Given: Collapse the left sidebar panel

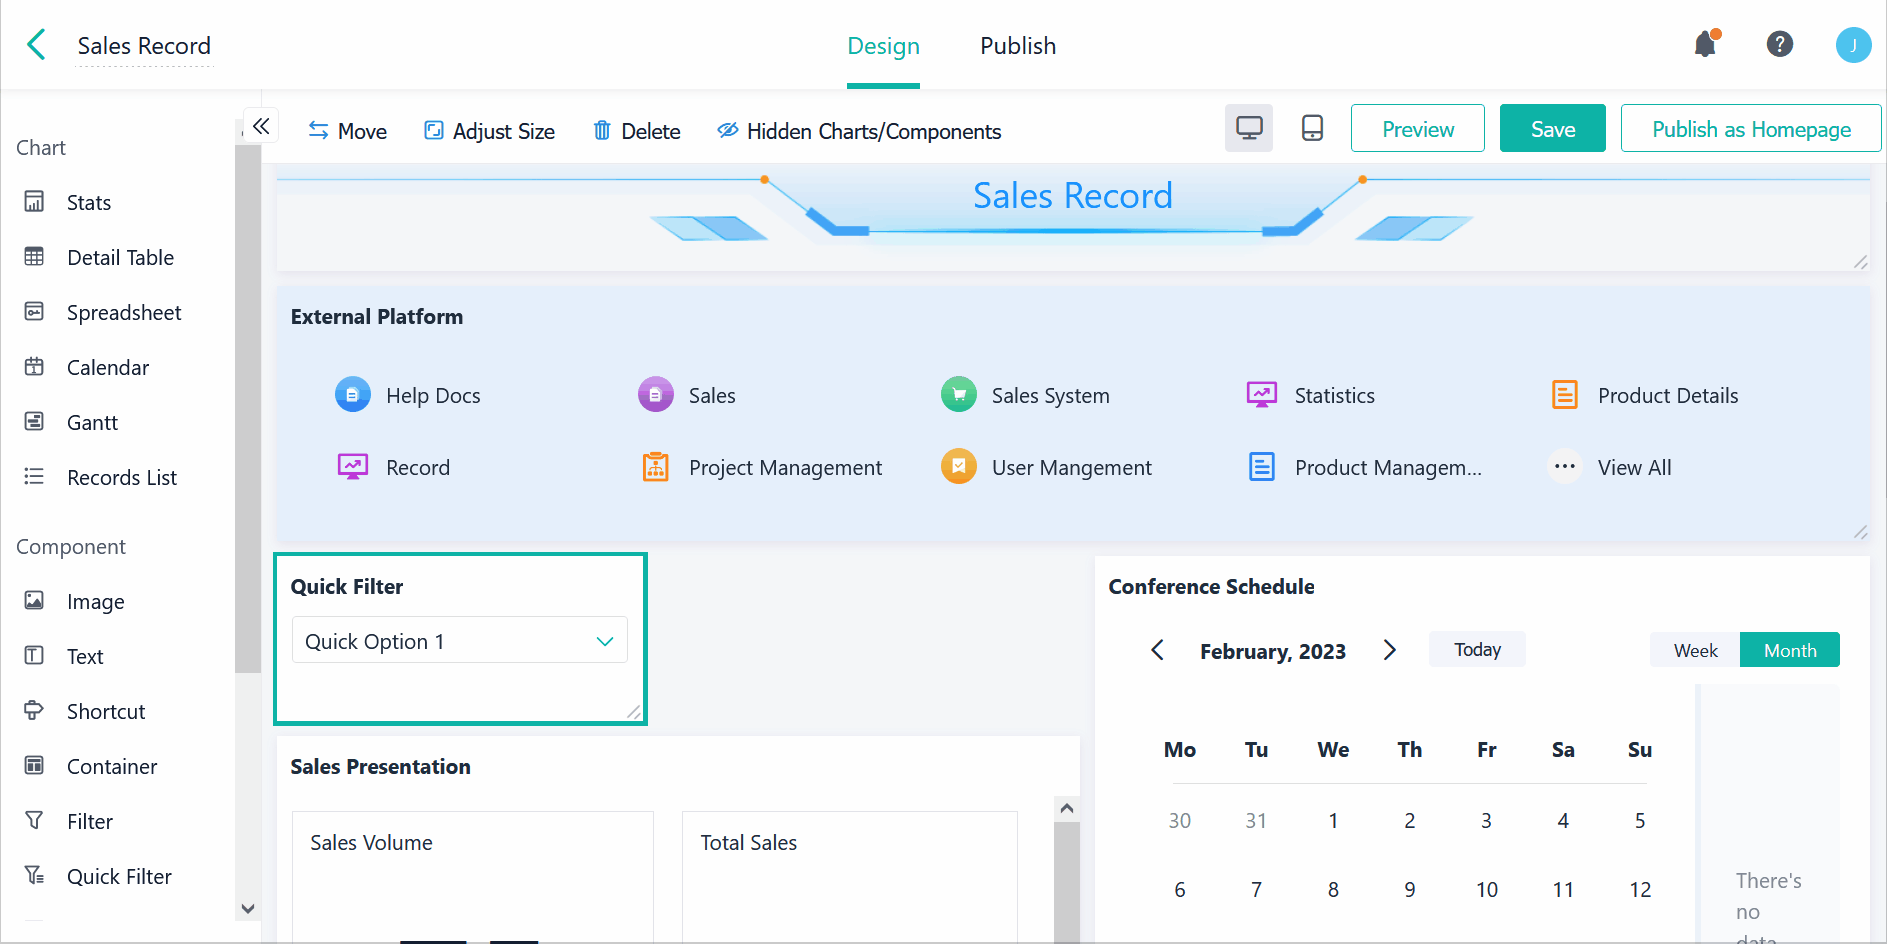Looking at the screenshot, I should click(x=261, y=126).
